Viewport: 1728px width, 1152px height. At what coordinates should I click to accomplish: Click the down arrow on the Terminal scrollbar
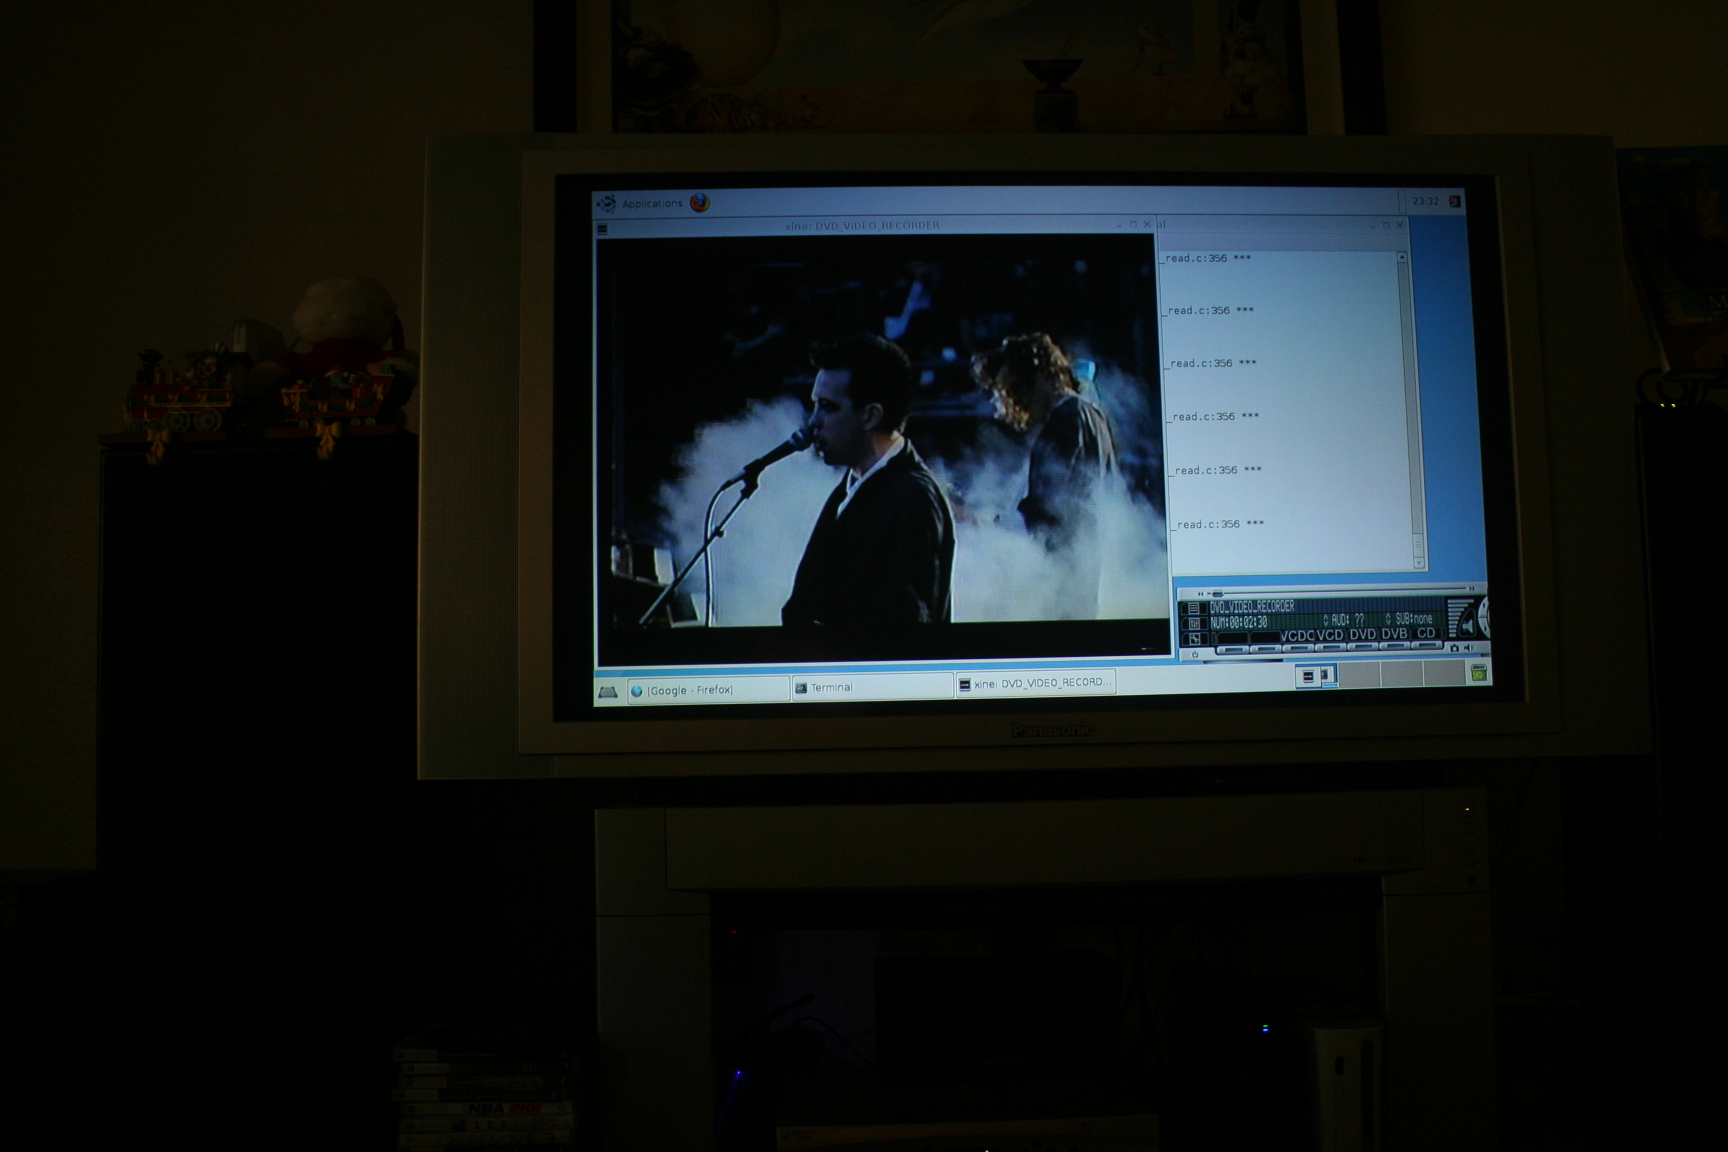(1418, 564)
